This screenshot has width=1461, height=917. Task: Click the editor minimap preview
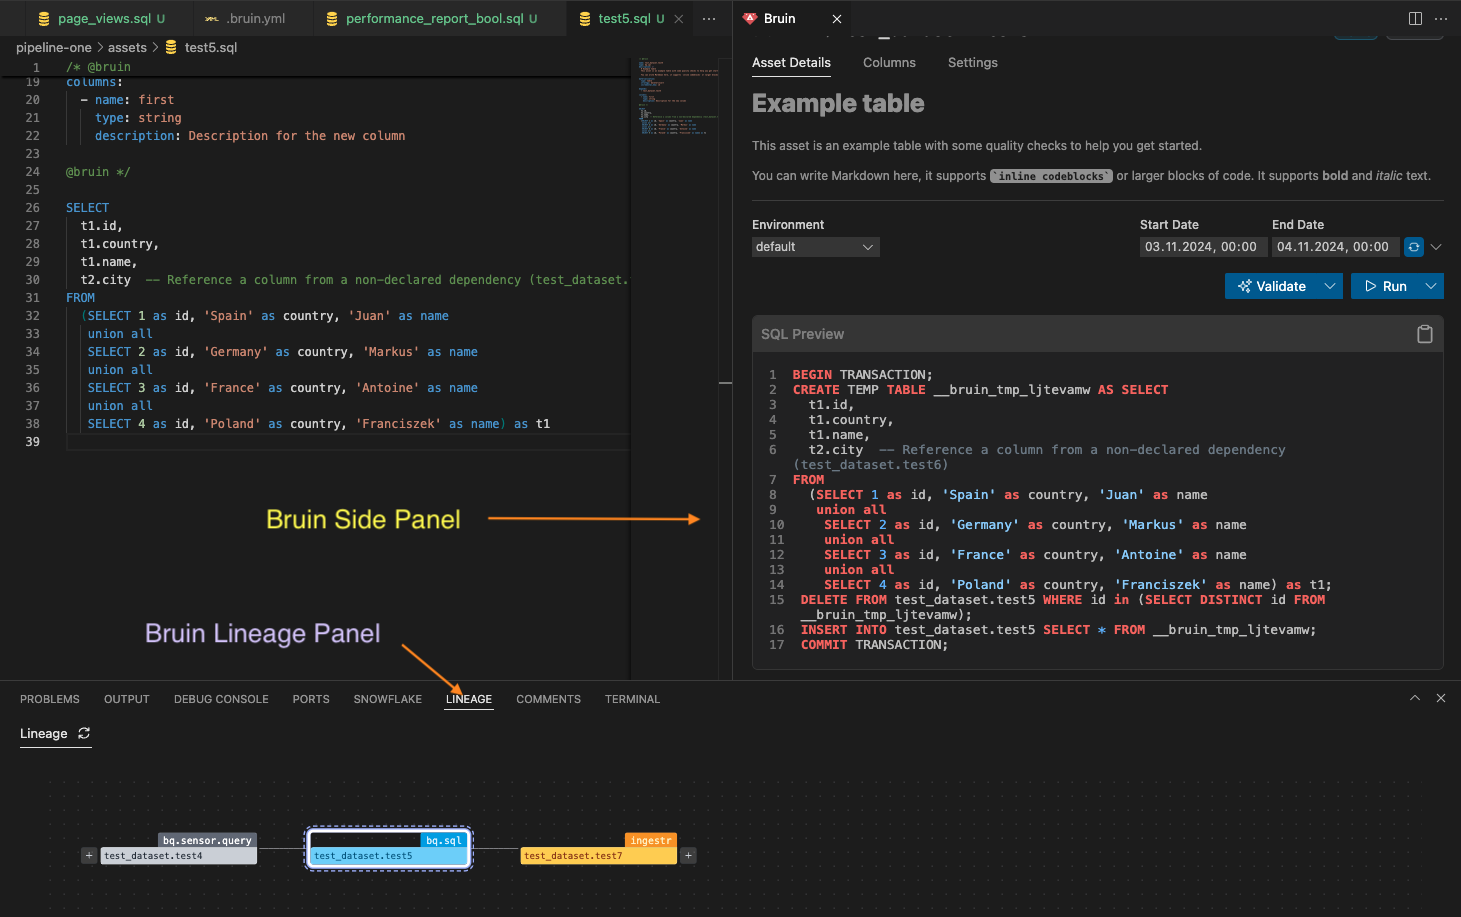[678, 95]
